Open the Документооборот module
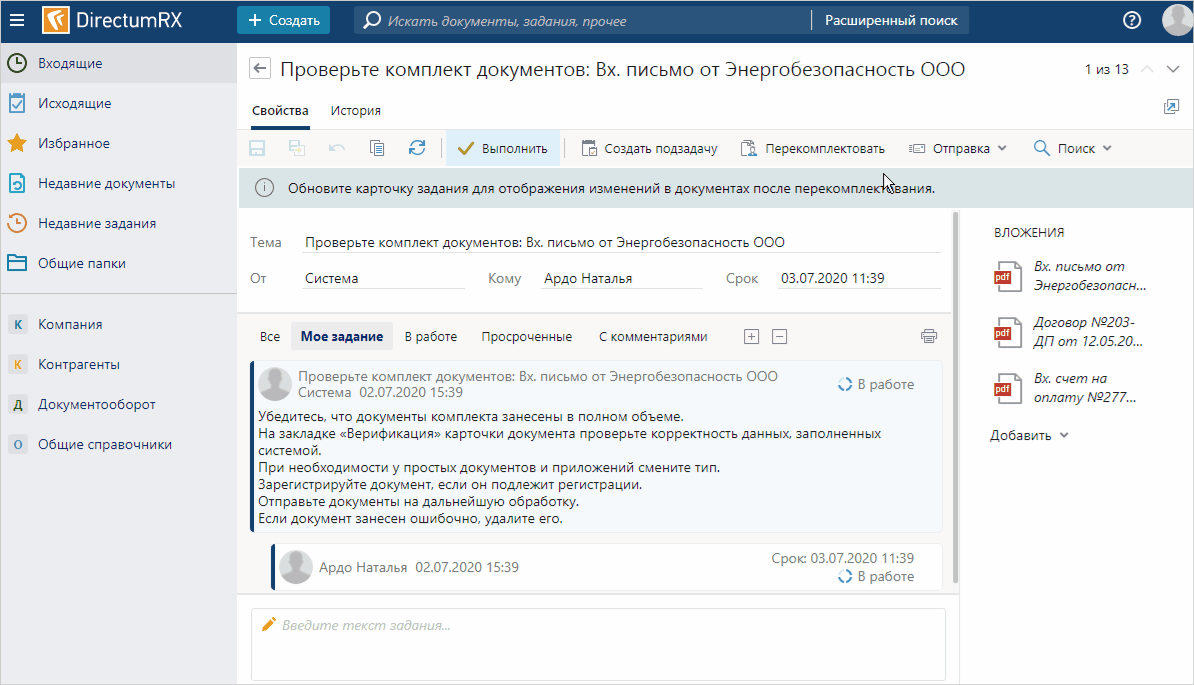The image size is (1194, 685). 119,405
